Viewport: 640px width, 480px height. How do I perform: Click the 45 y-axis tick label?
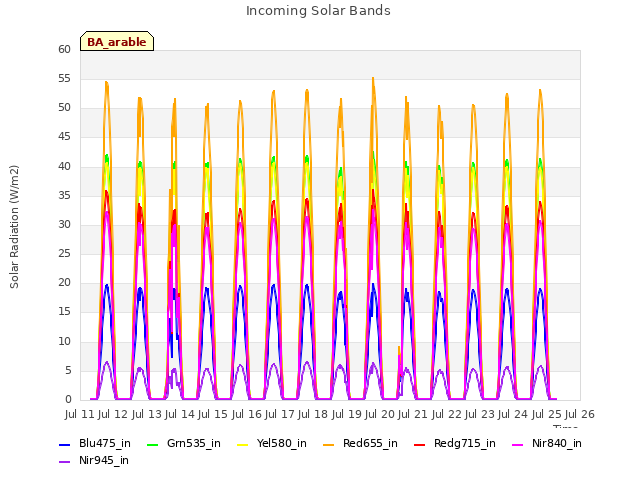point(64,137)
